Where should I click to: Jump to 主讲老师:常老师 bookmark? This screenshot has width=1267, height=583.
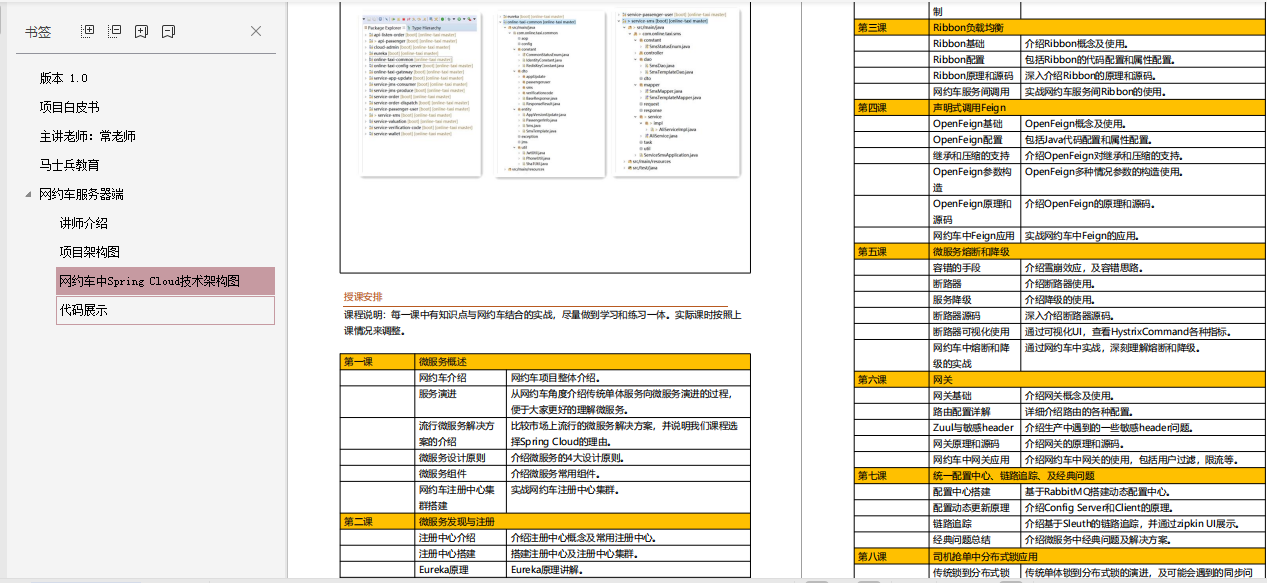pos(87,136)
